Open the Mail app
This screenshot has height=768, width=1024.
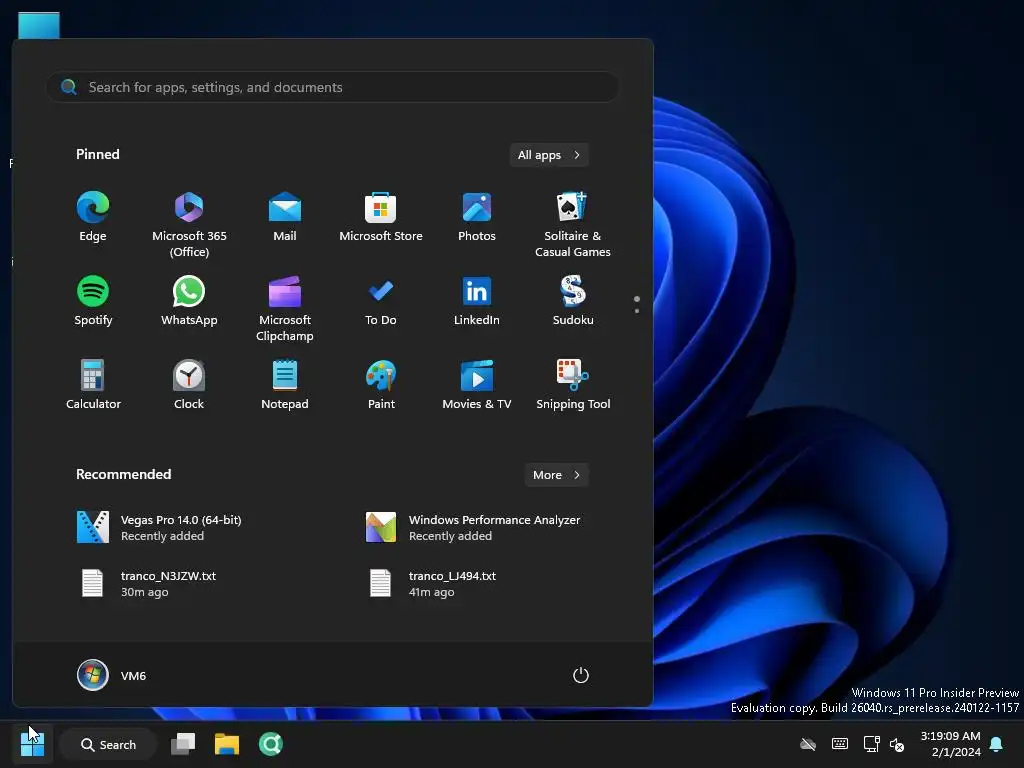[285, 217]
